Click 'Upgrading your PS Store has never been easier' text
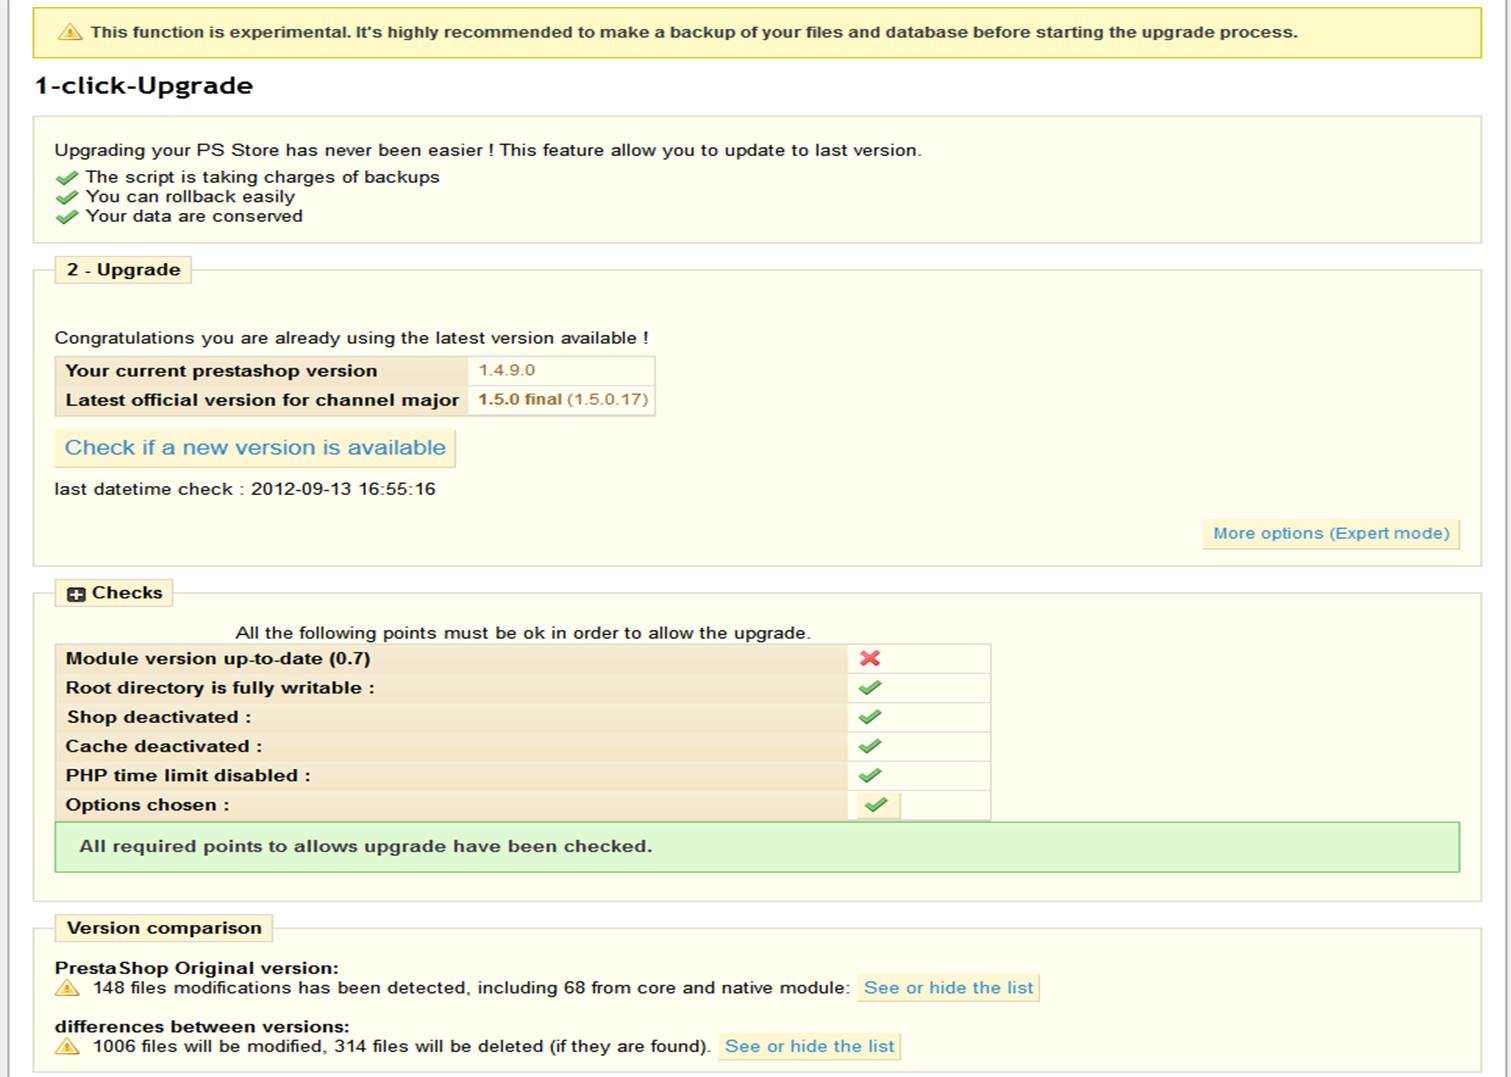 point(488,151)
